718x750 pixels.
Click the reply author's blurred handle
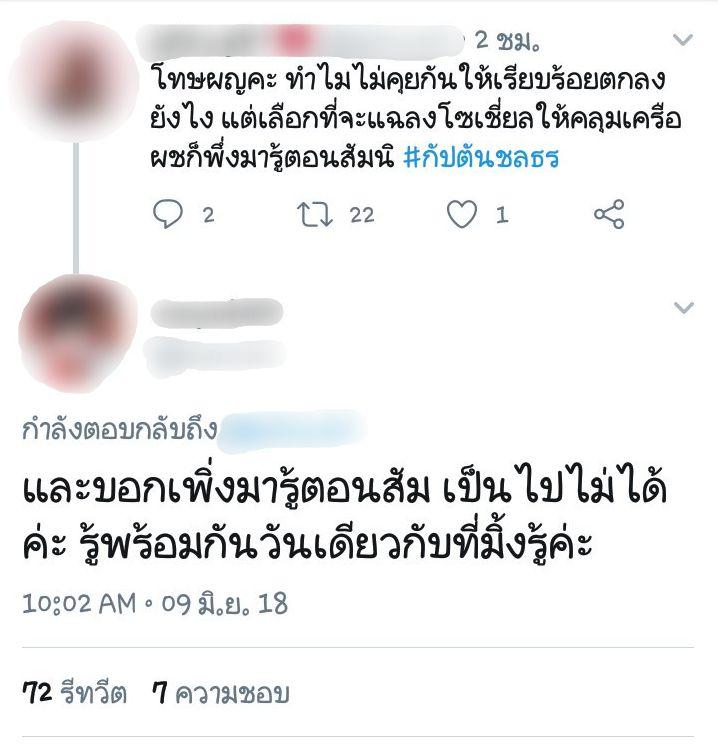[x=215, y=355]
